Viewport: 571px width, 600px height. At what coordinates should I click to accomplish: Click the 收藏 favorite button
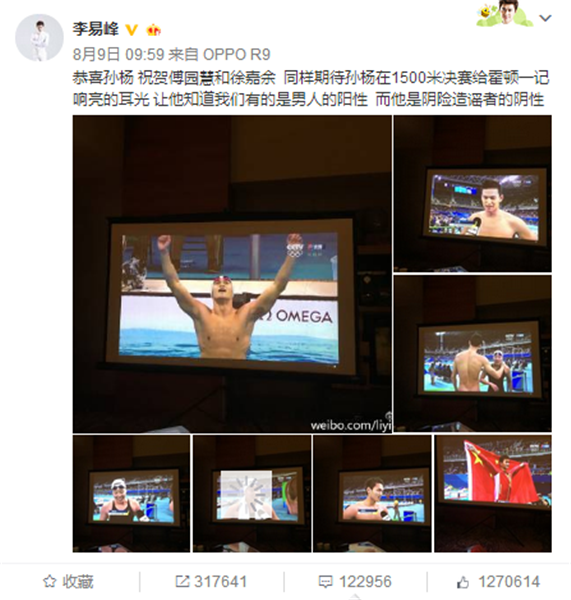click(x=68, y=582)
